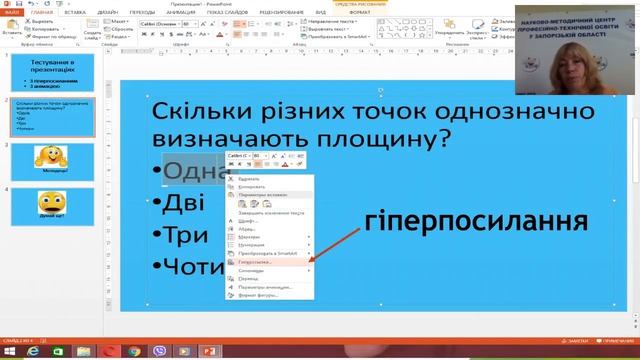Click the New Slide (Создать слайд) icon
Screen dimensions: 640x360
coord(92,24)
